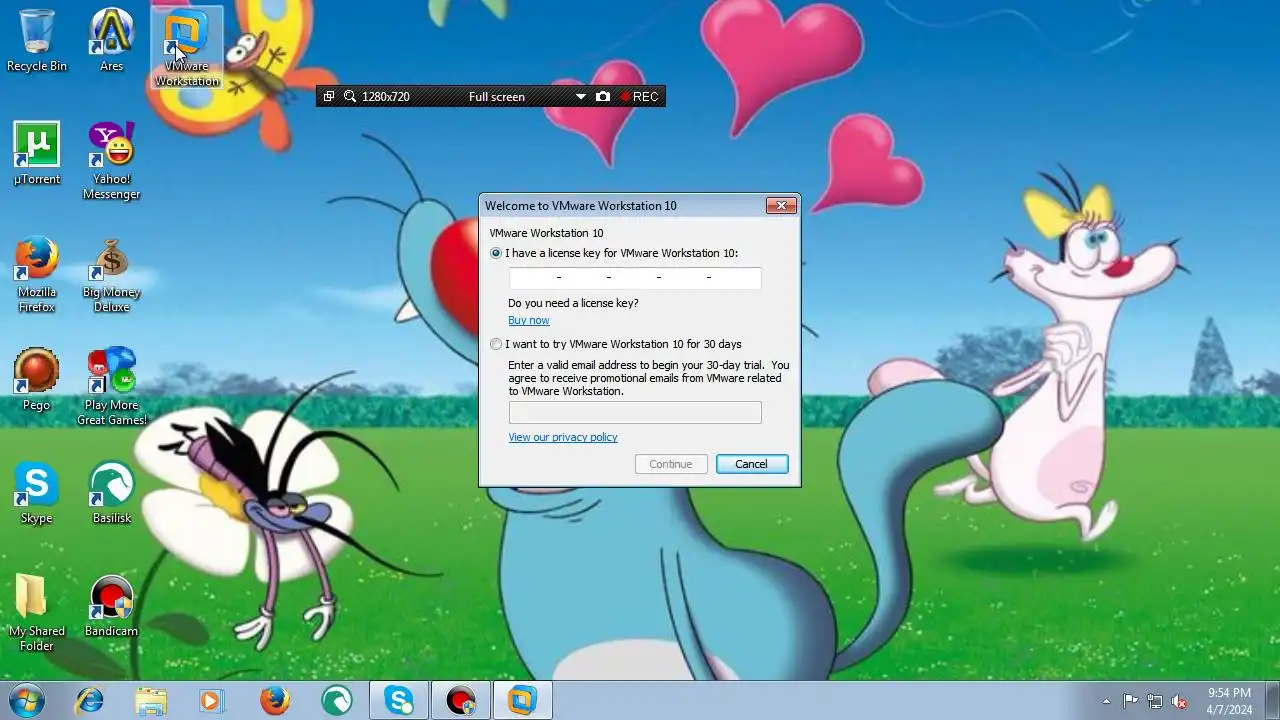Open the Action Center flag icon

pos(1130,701)
